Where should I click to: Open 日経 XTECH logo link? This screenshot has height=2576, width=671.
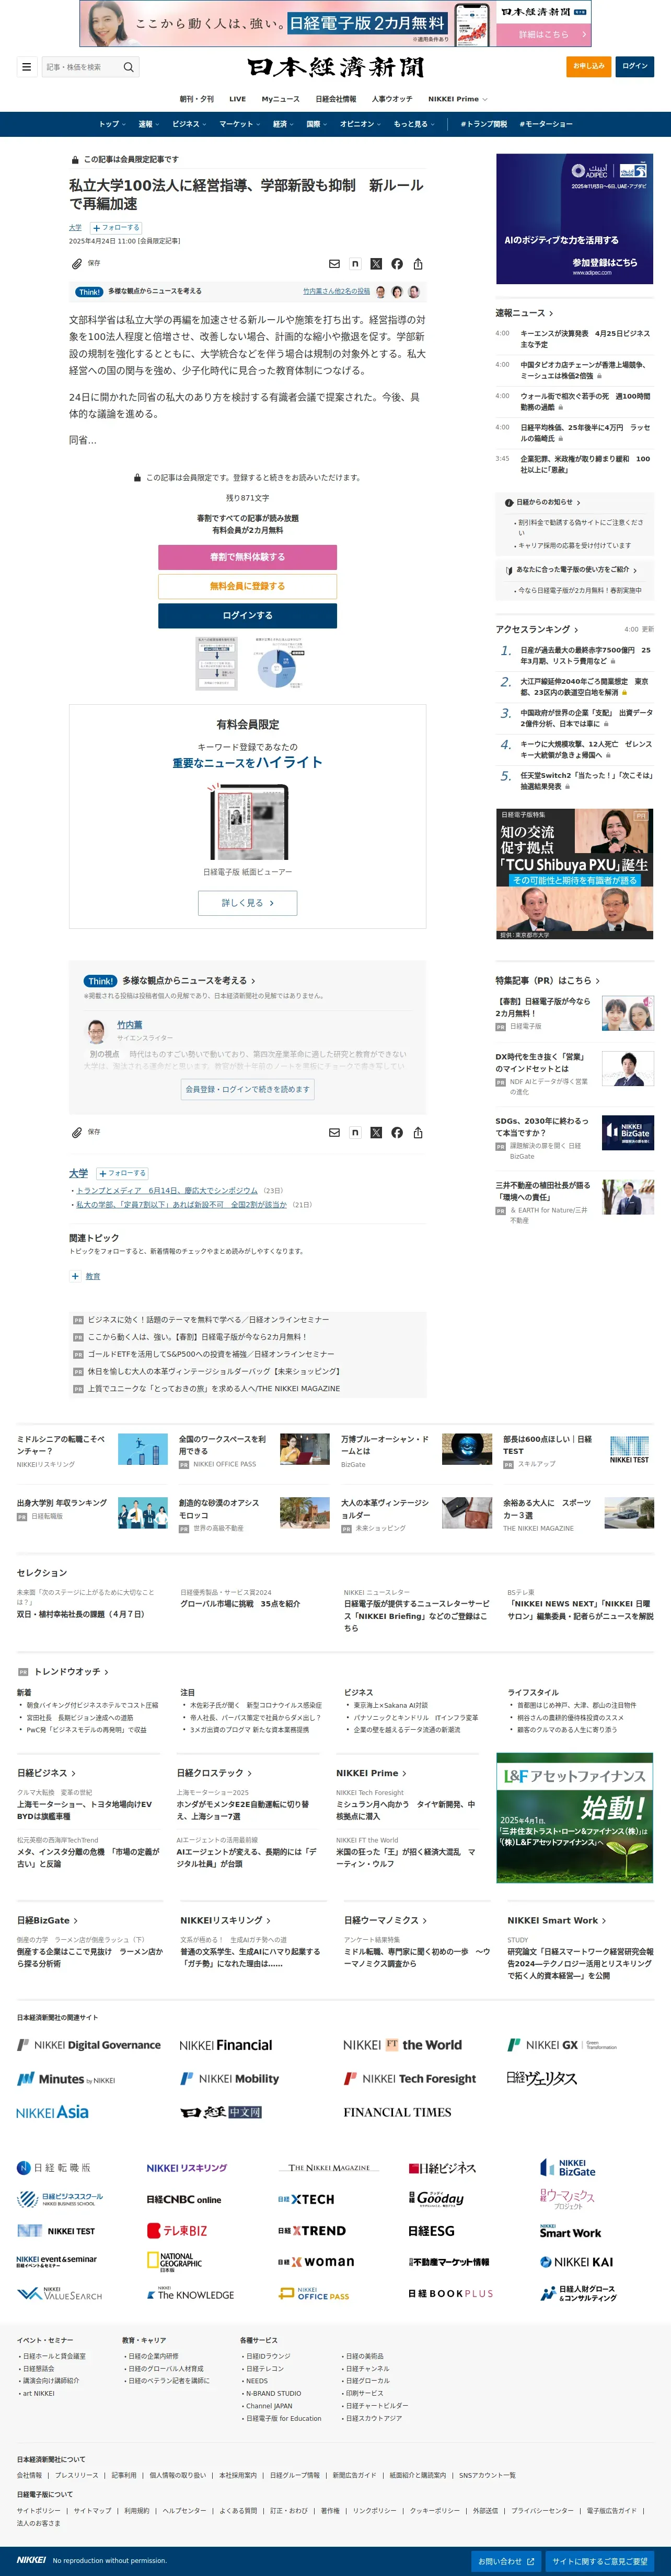306,2199
